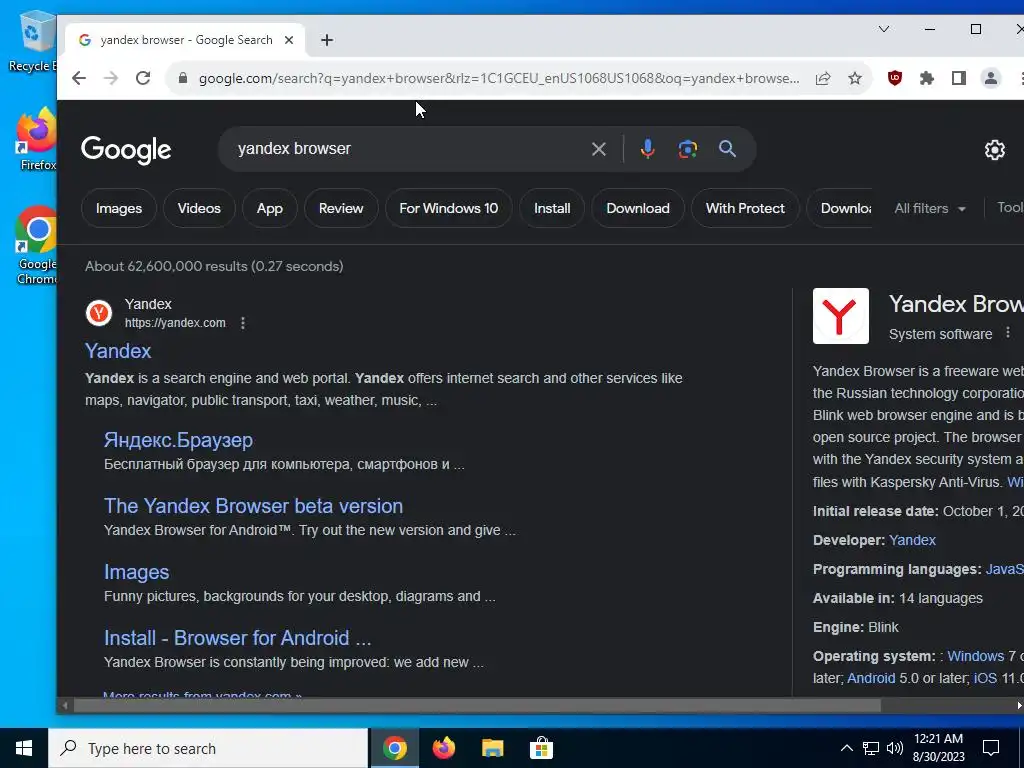Open Google quick settings gear

point(995,150)
